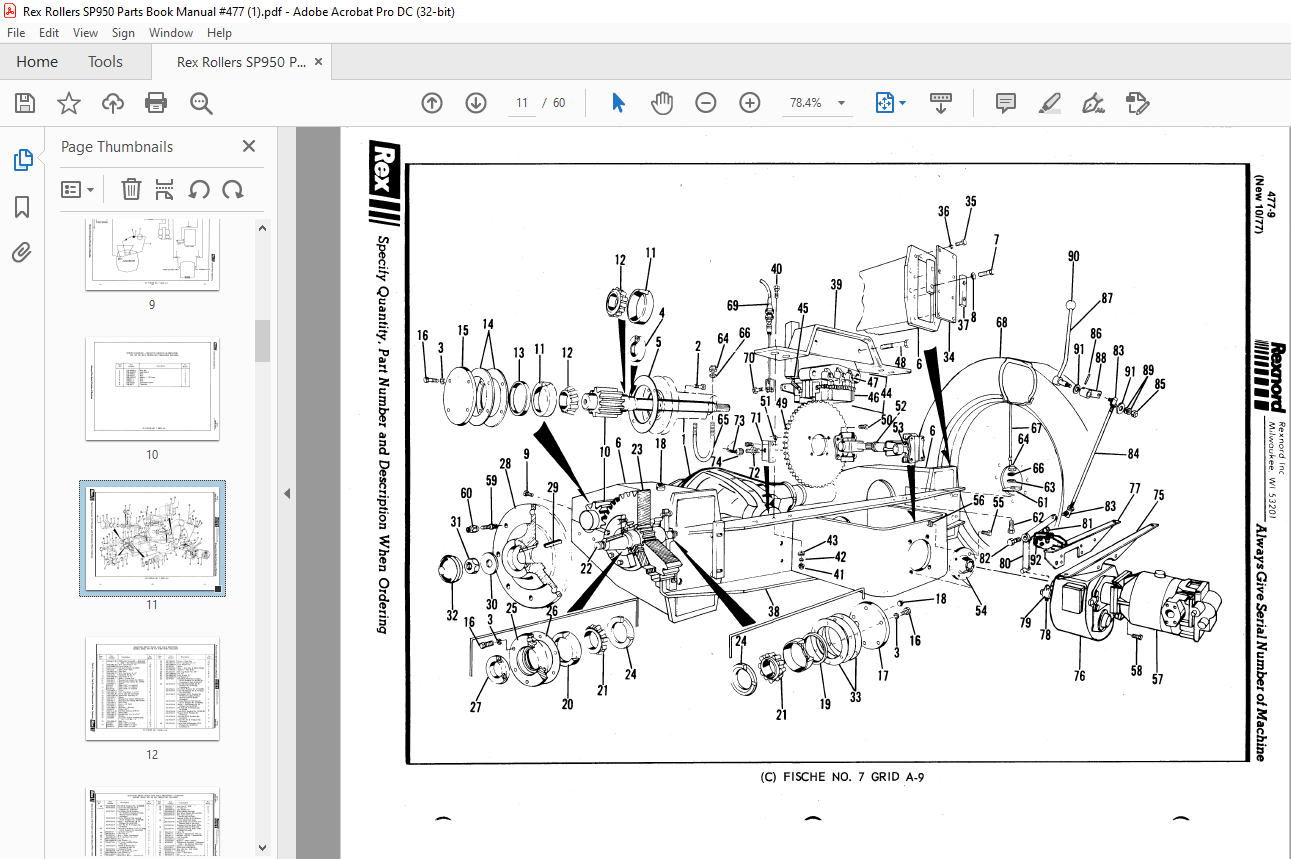The height and width of the screenshot is (859, 1291).
Task: Print the document using printer icon
Action: pyautogui.click(x=156, y=103)
